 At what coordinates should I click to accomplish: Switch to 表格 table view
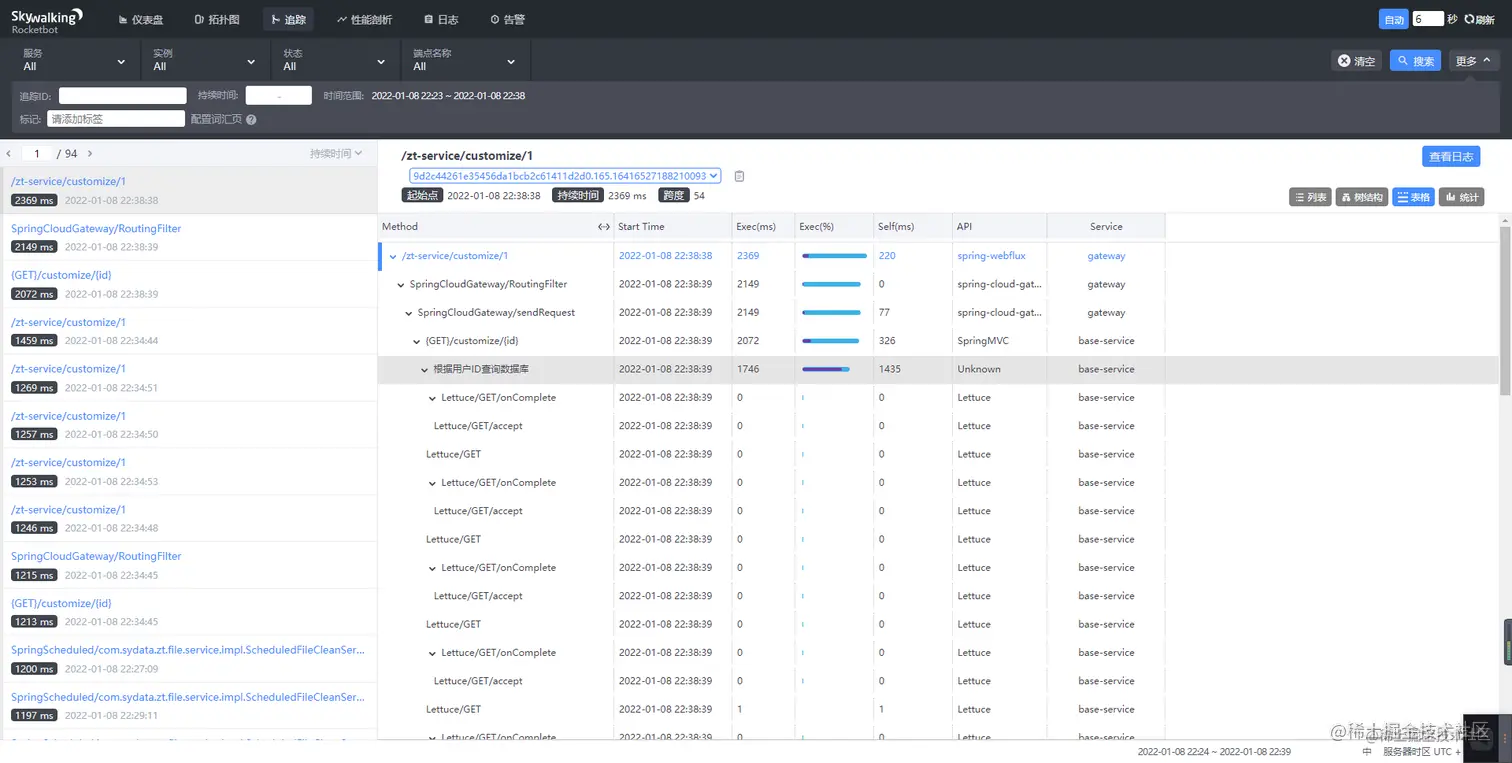pyautogui.click(x=1413, y=197)
